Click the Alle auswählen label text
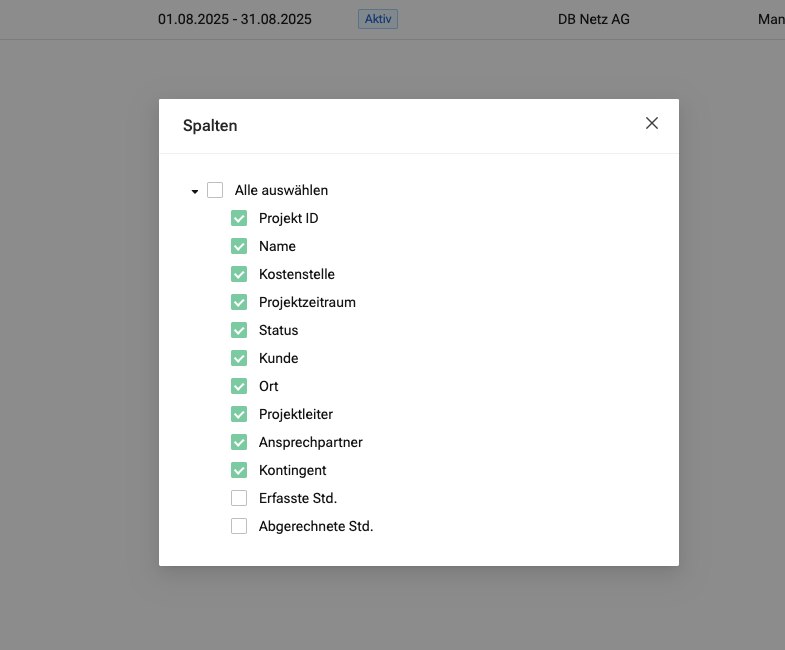Viewport: 785px width, 650px height. [x=281, y=190]
